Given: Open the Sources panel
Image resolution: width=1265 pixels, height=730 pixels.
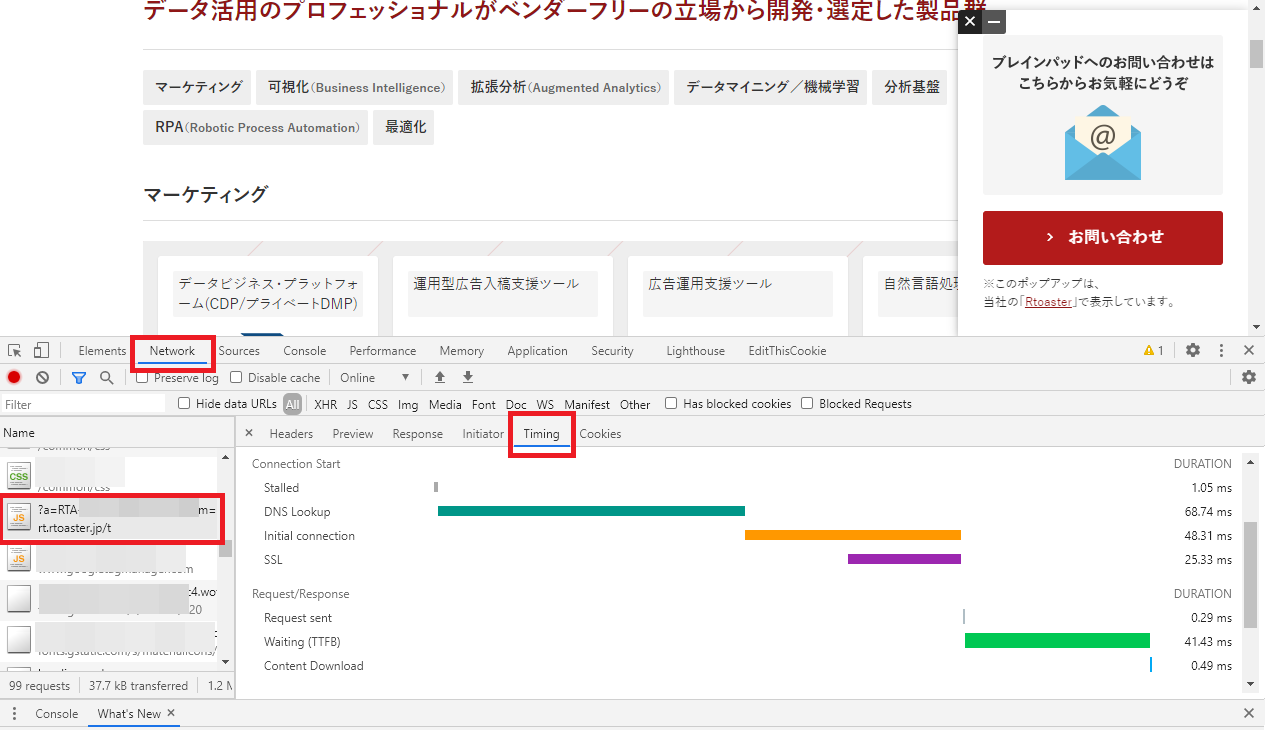Looking at the screenshot, I should [x=239, y=351].
